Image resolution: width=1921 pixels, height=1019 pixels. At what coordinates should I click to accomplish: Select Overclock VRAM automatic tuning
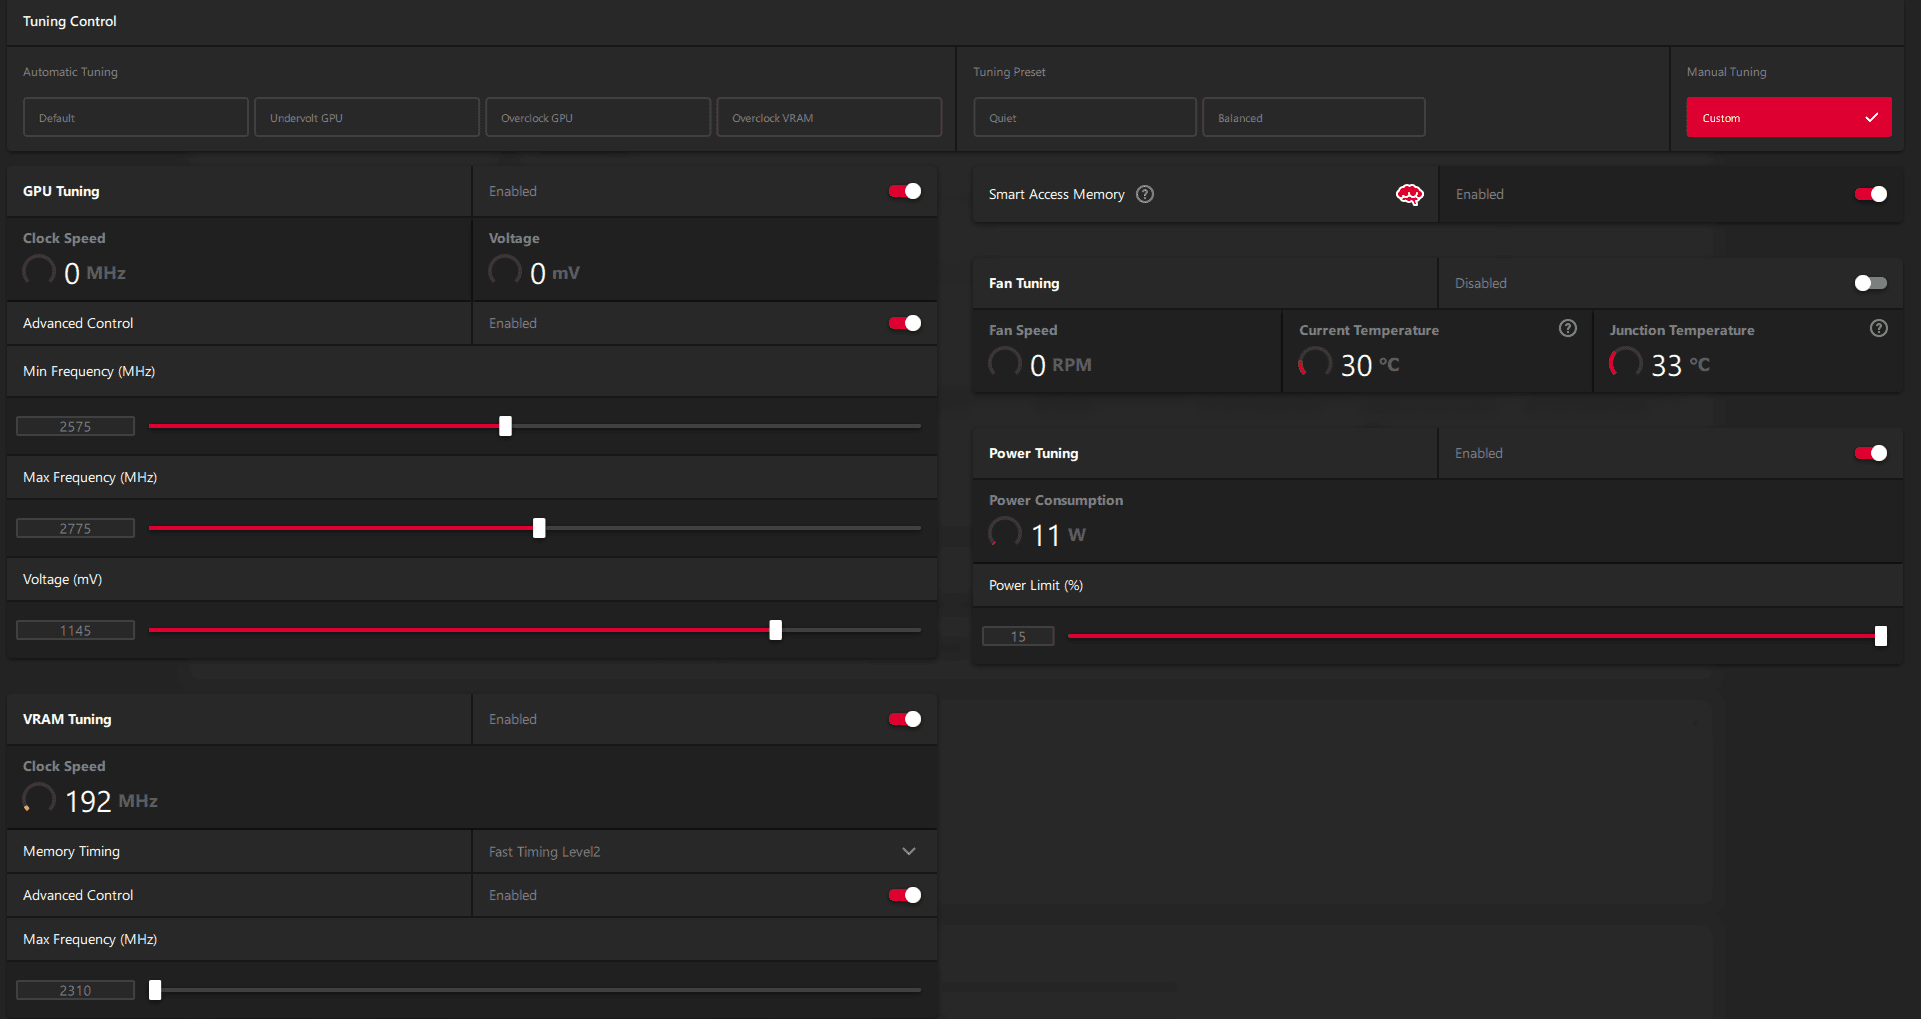click(x=829, y=117)
